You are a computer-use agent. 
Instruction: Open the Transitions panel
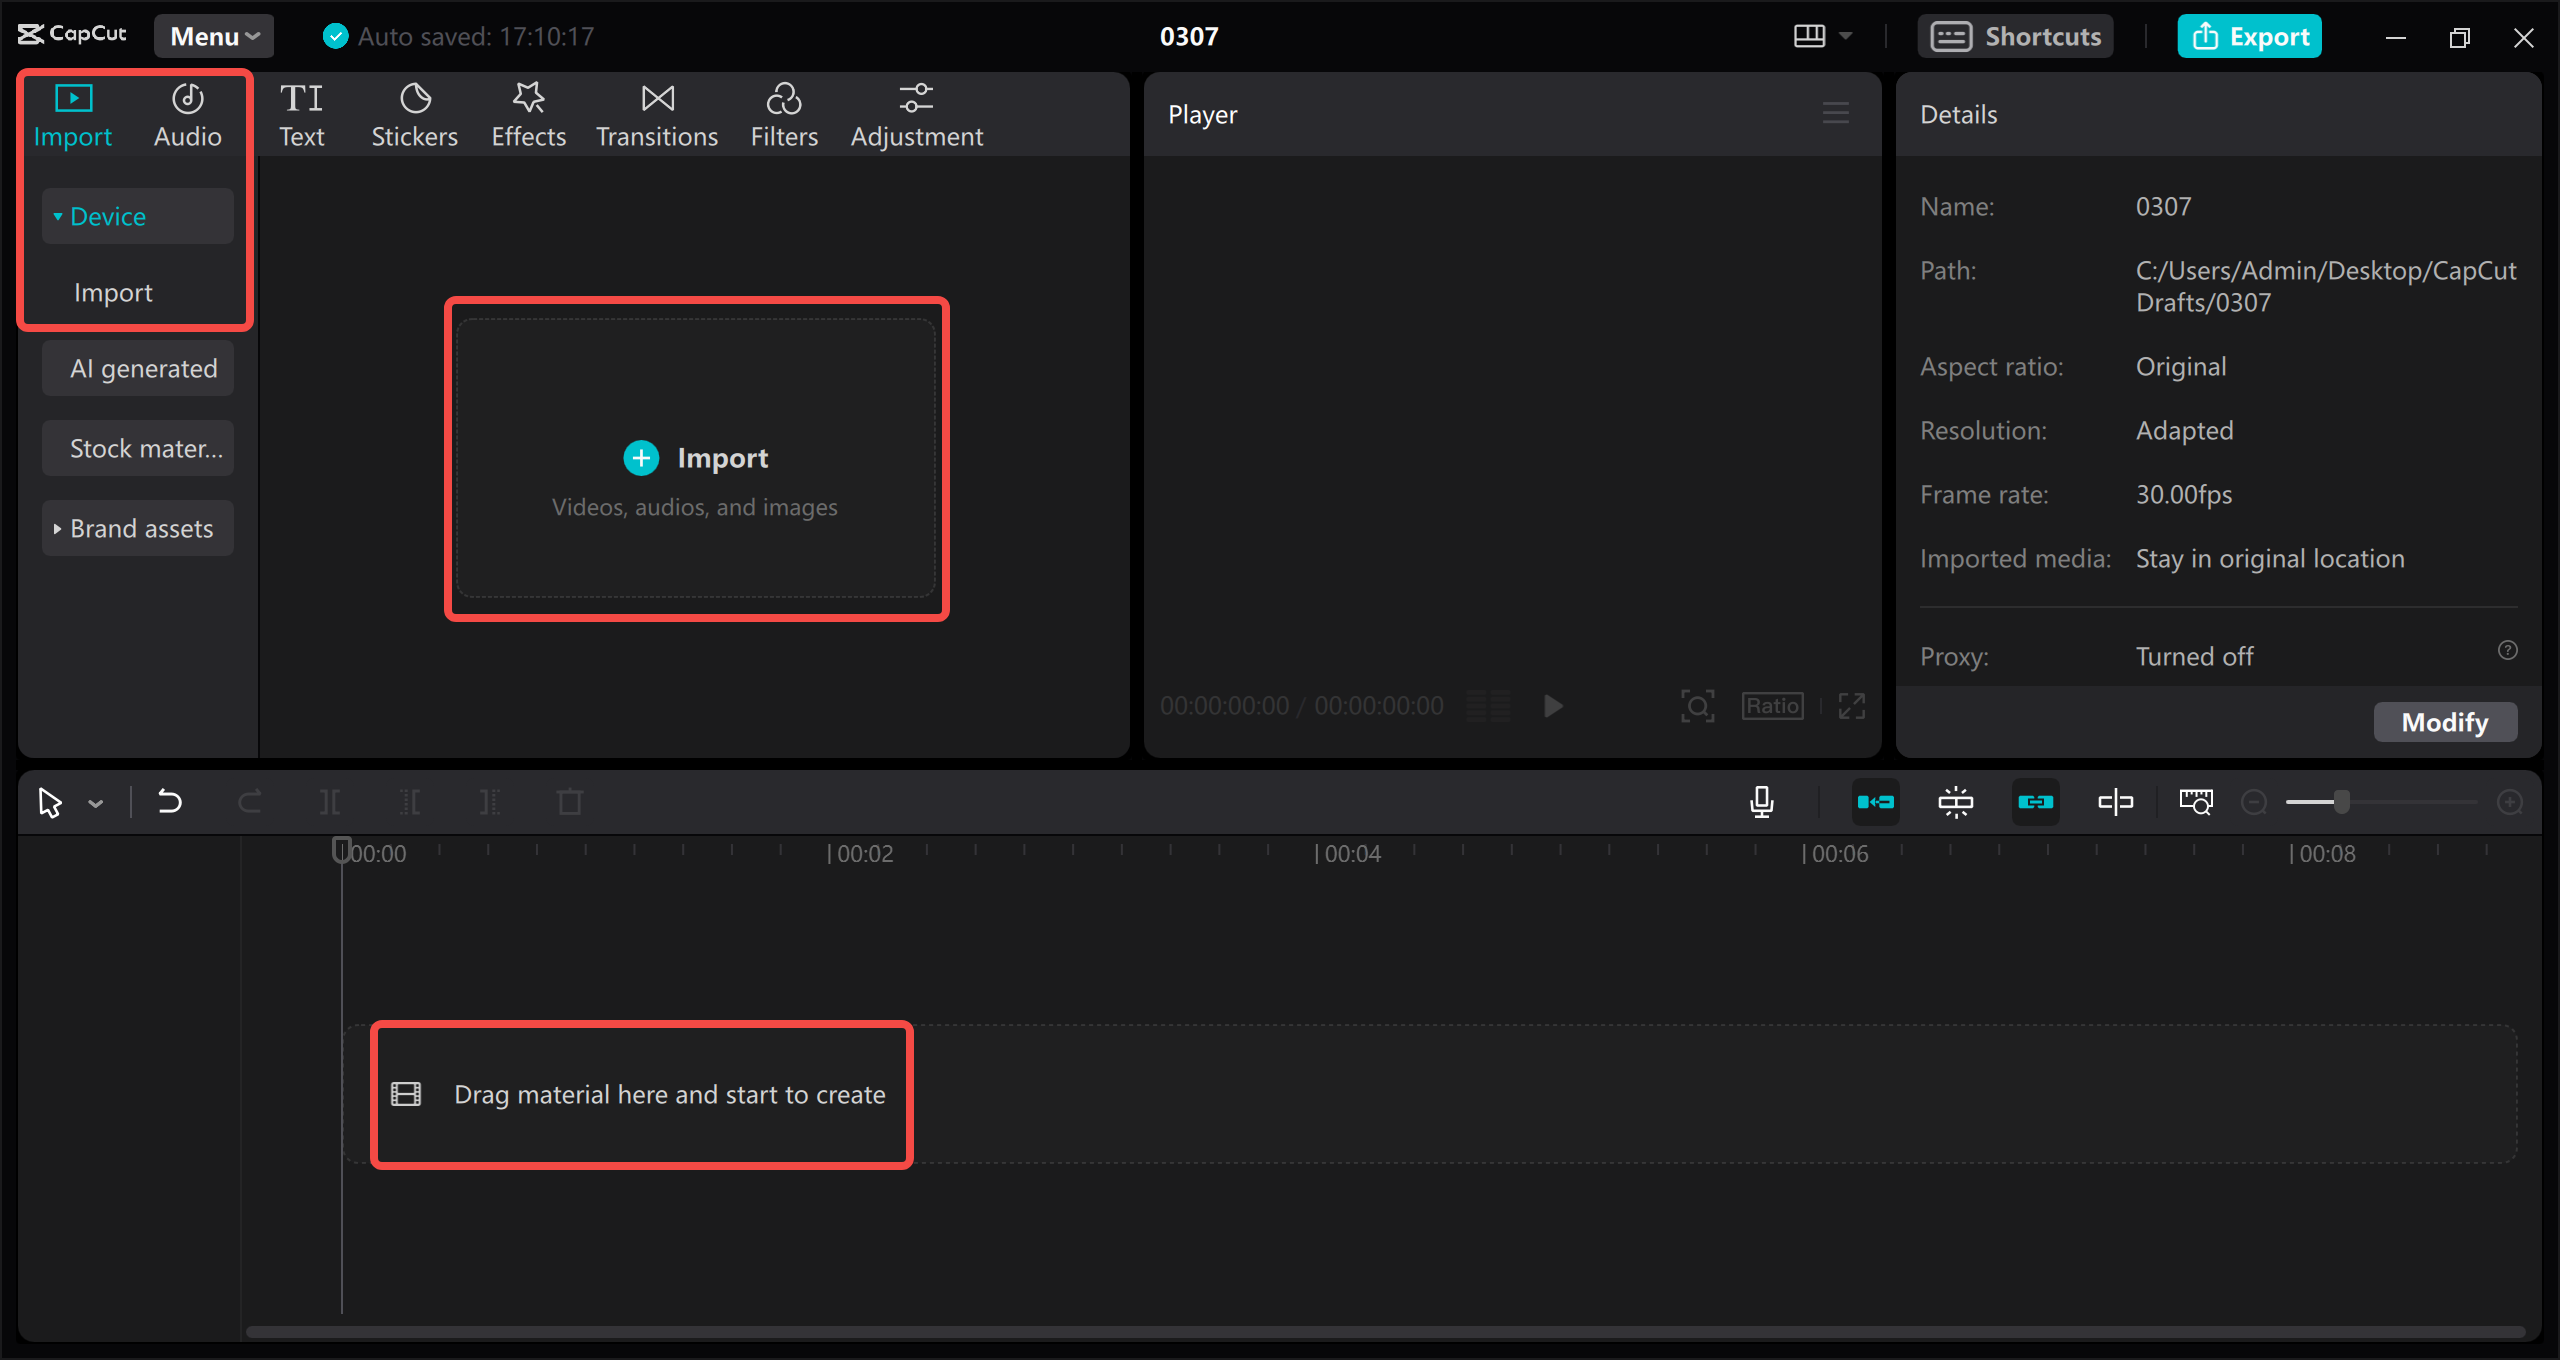click(x=656, y=113)
